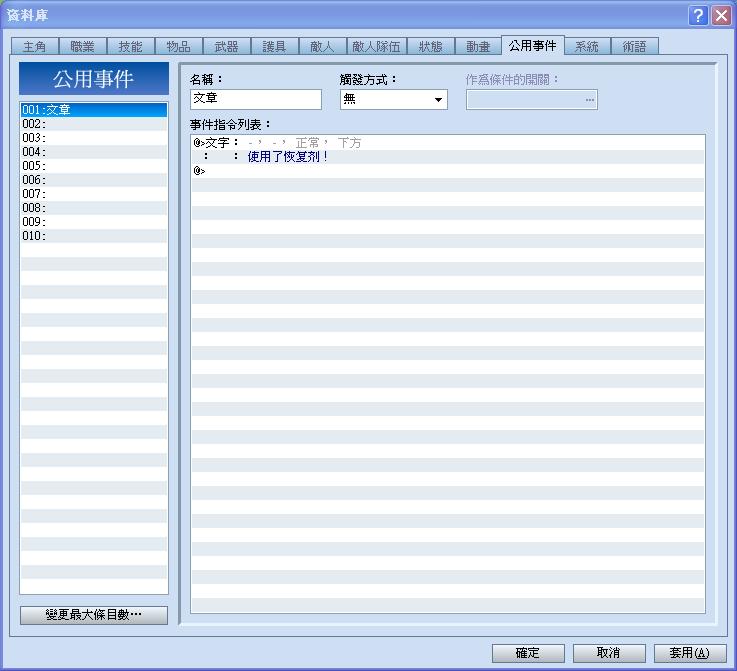Choose event row 006:

94,179
